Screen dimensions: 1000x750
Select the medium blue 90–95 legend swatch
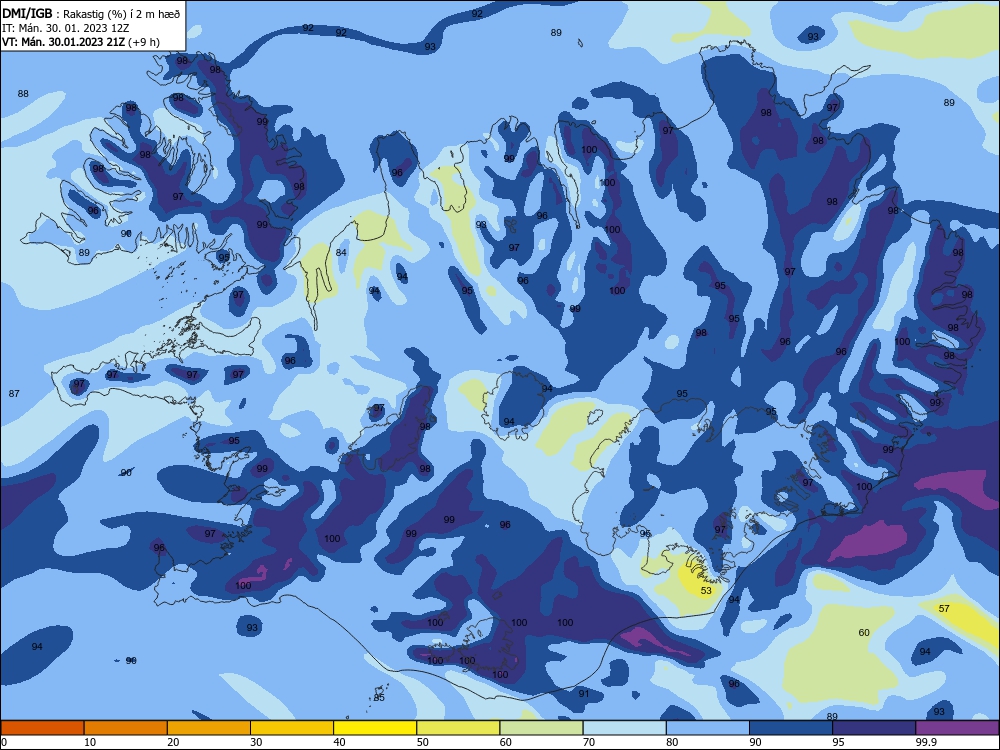click(x=791, y=728)
